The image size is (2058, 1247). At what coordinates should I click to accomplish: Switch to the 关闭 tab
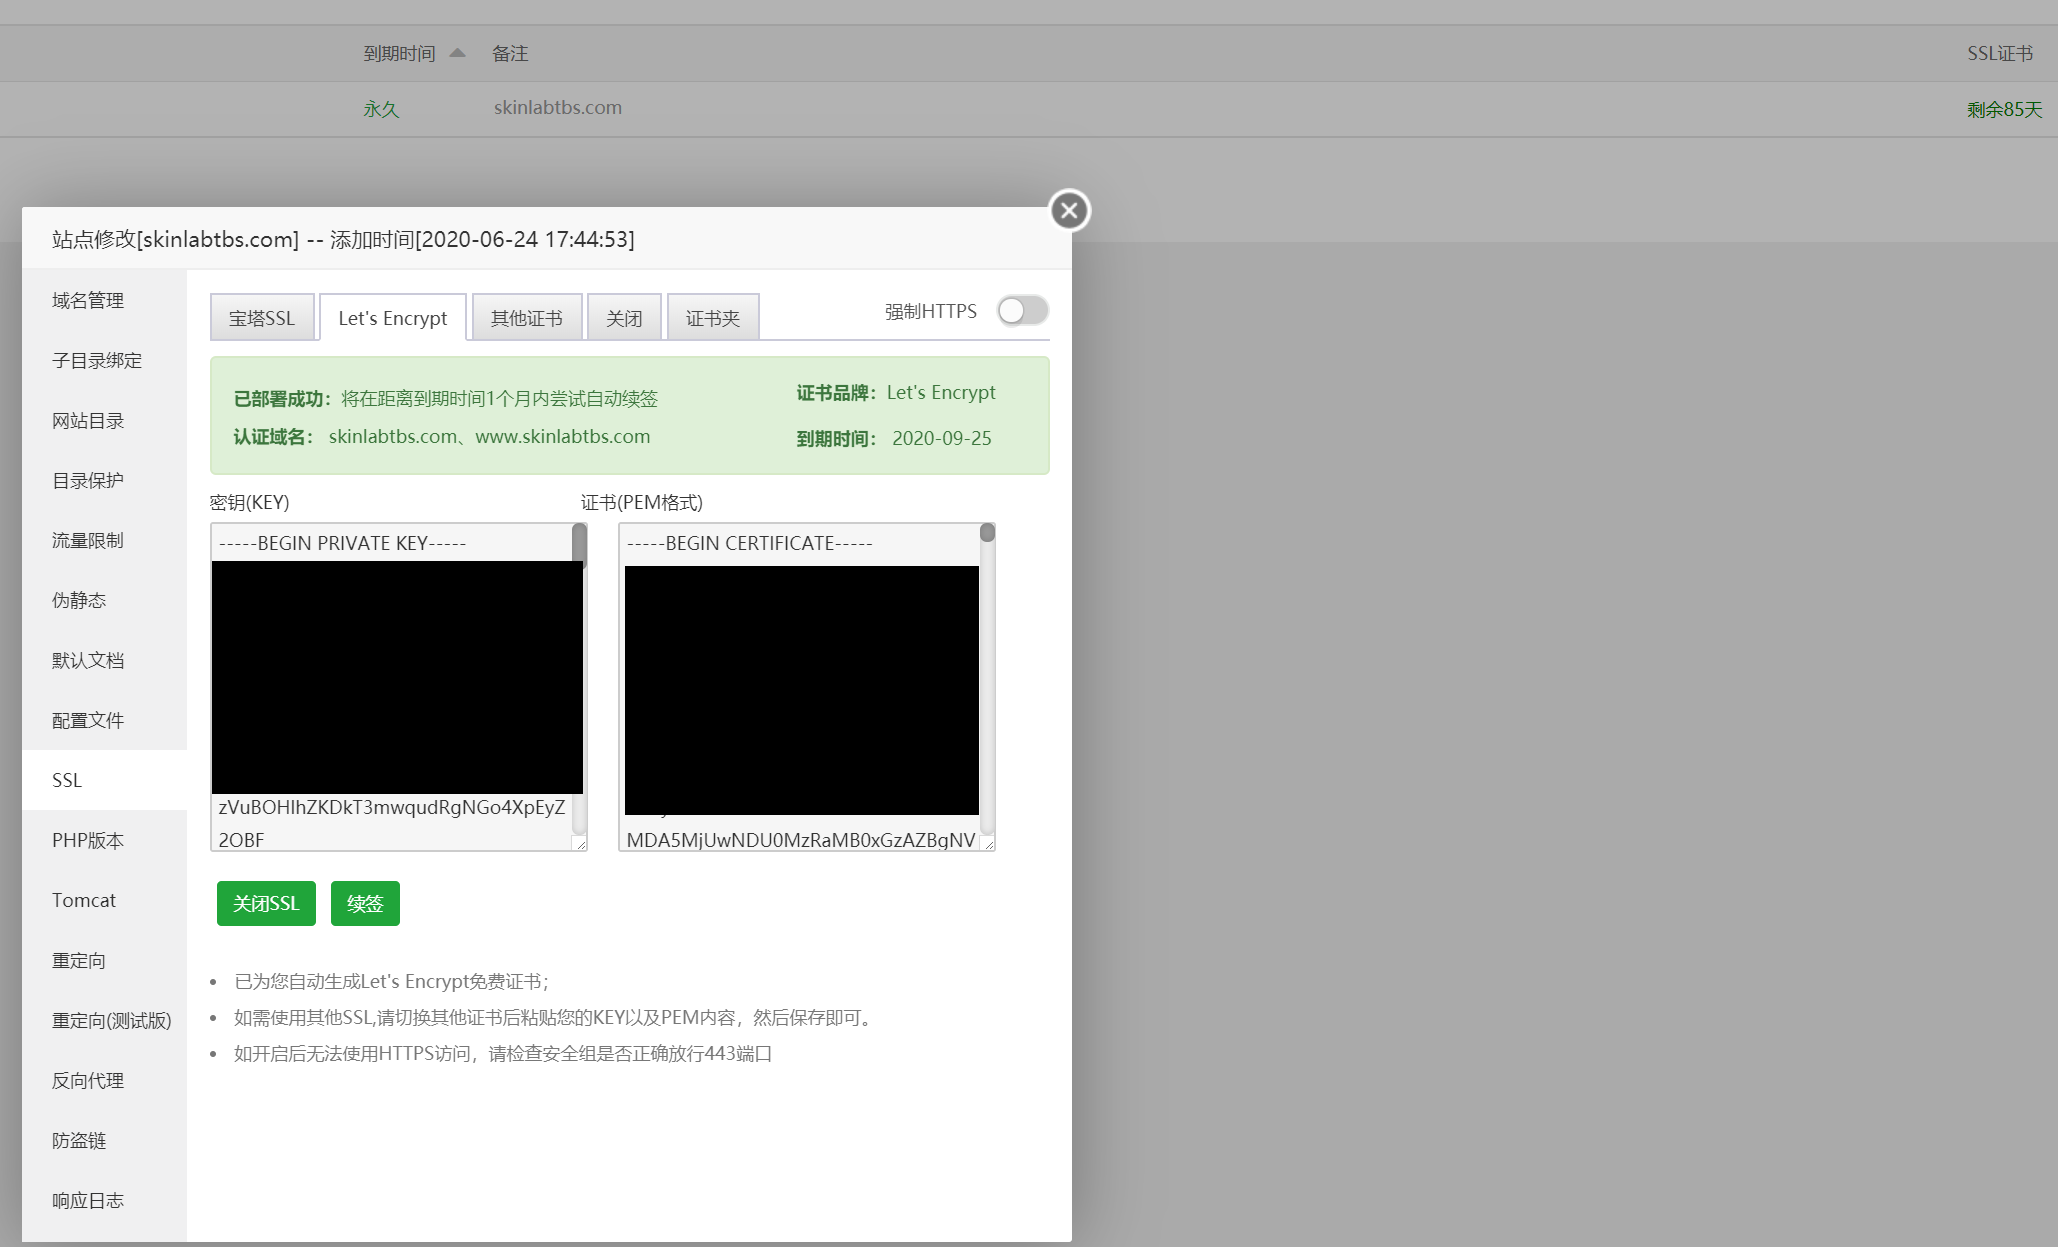(x=624, y=318)
